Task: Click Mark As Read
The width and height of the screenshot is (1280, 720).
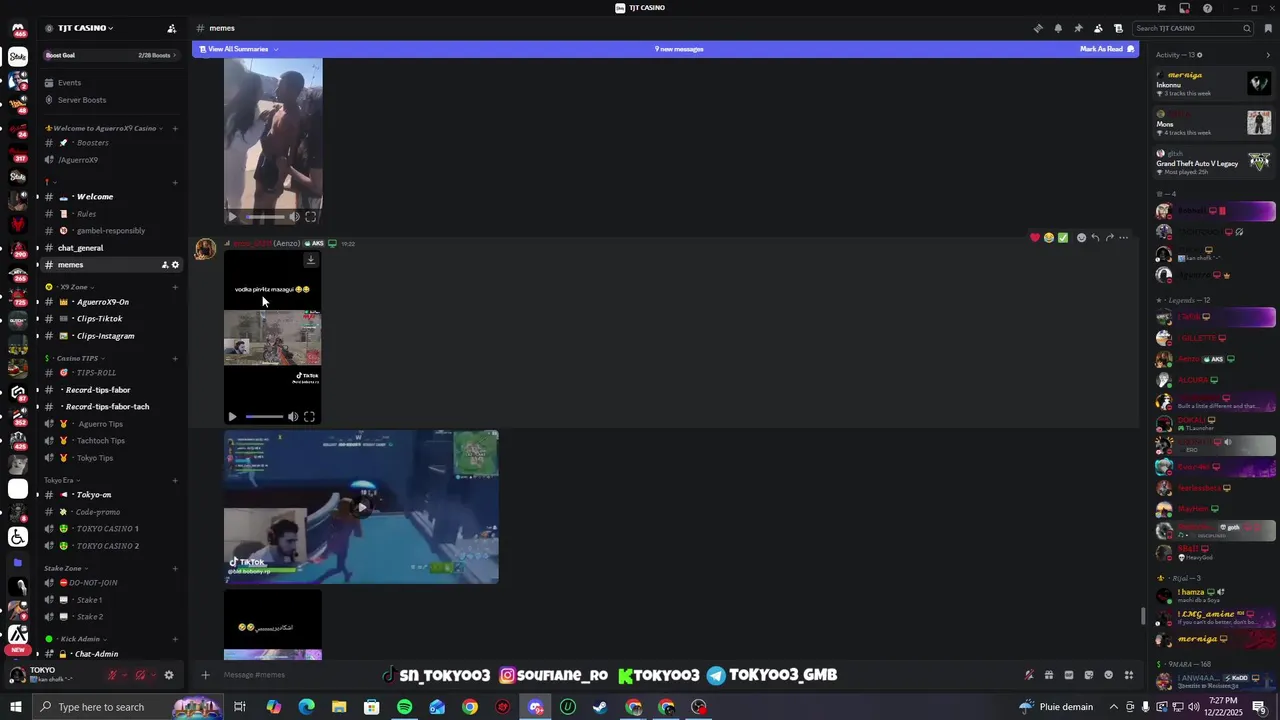Action: point(1107,49)
